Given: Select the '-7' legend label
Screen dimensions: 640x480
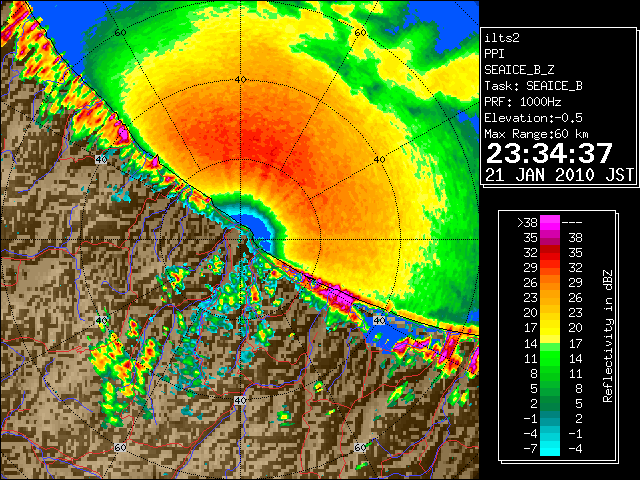Looking at the screenshot, I should [x=530, y=449].
